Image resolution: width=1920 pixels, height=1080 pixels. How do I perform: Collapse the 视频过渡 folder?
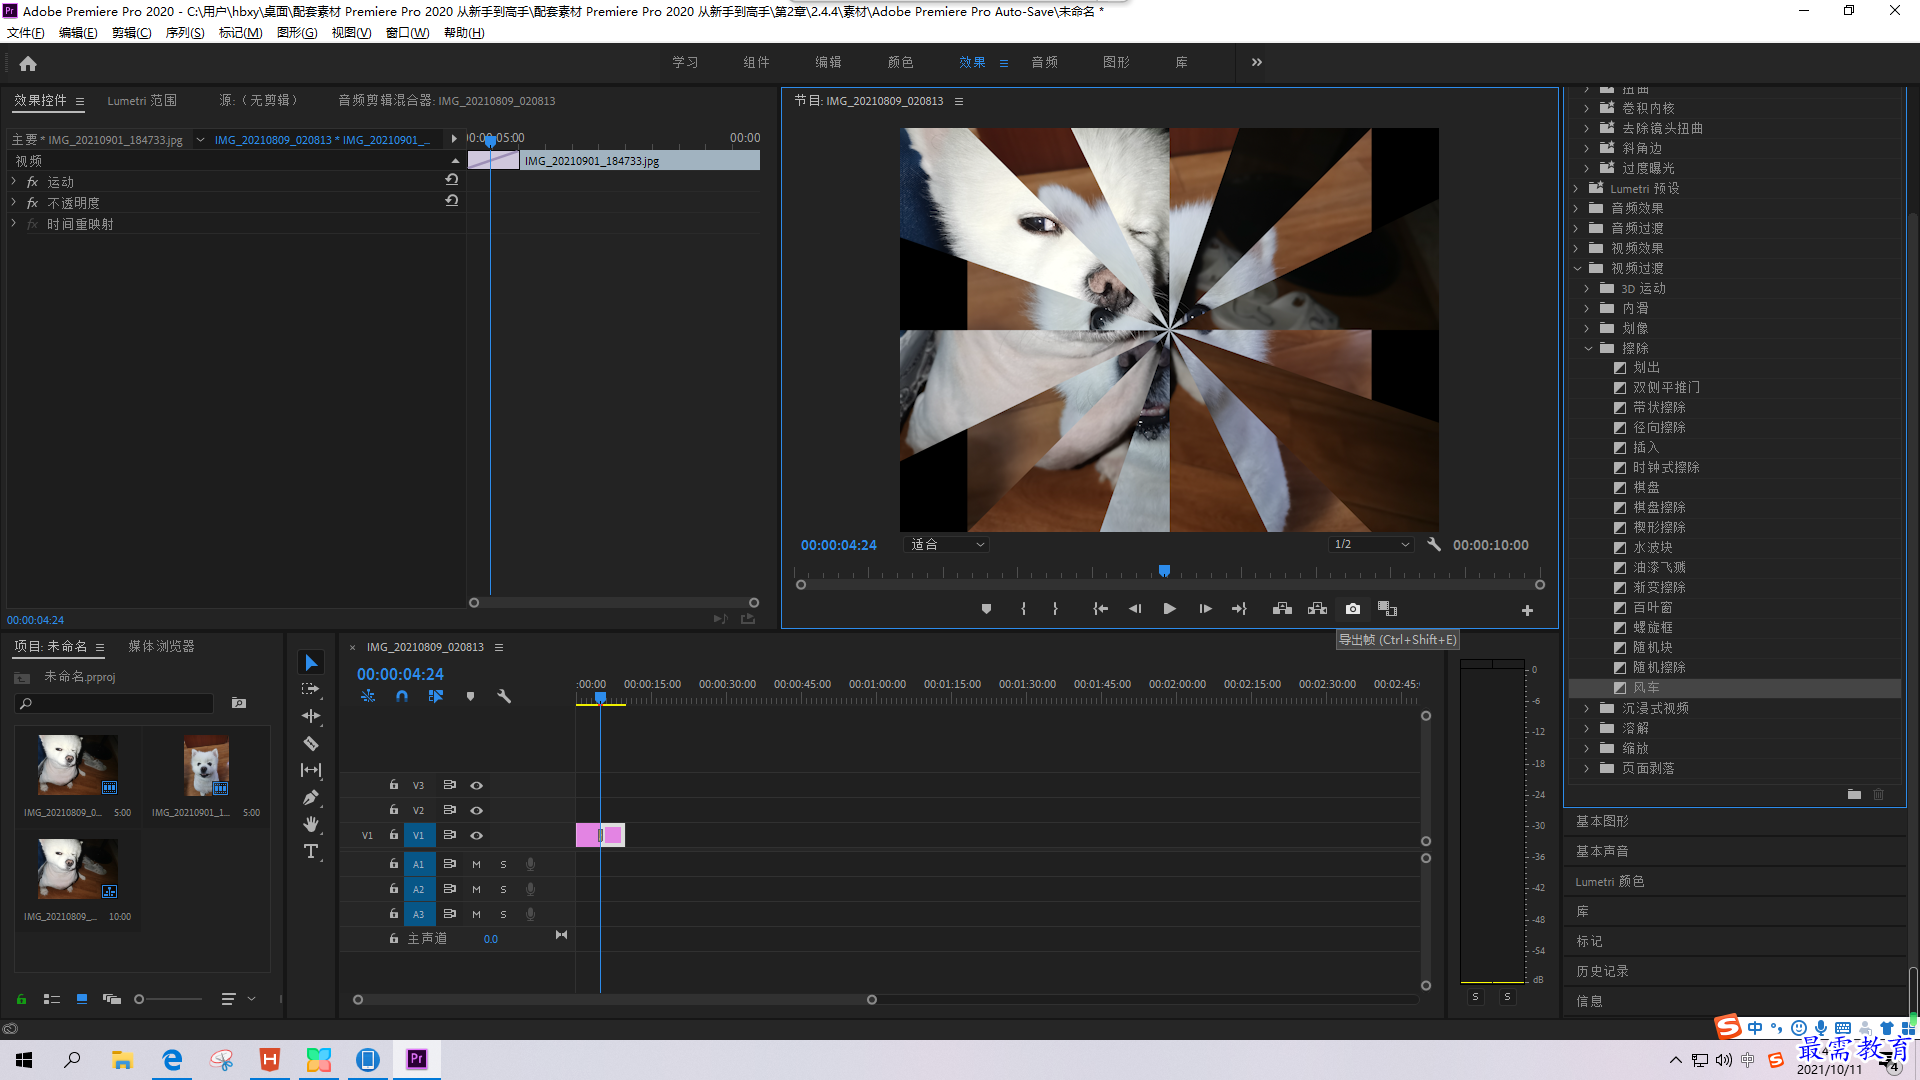tap(1577, 268)
